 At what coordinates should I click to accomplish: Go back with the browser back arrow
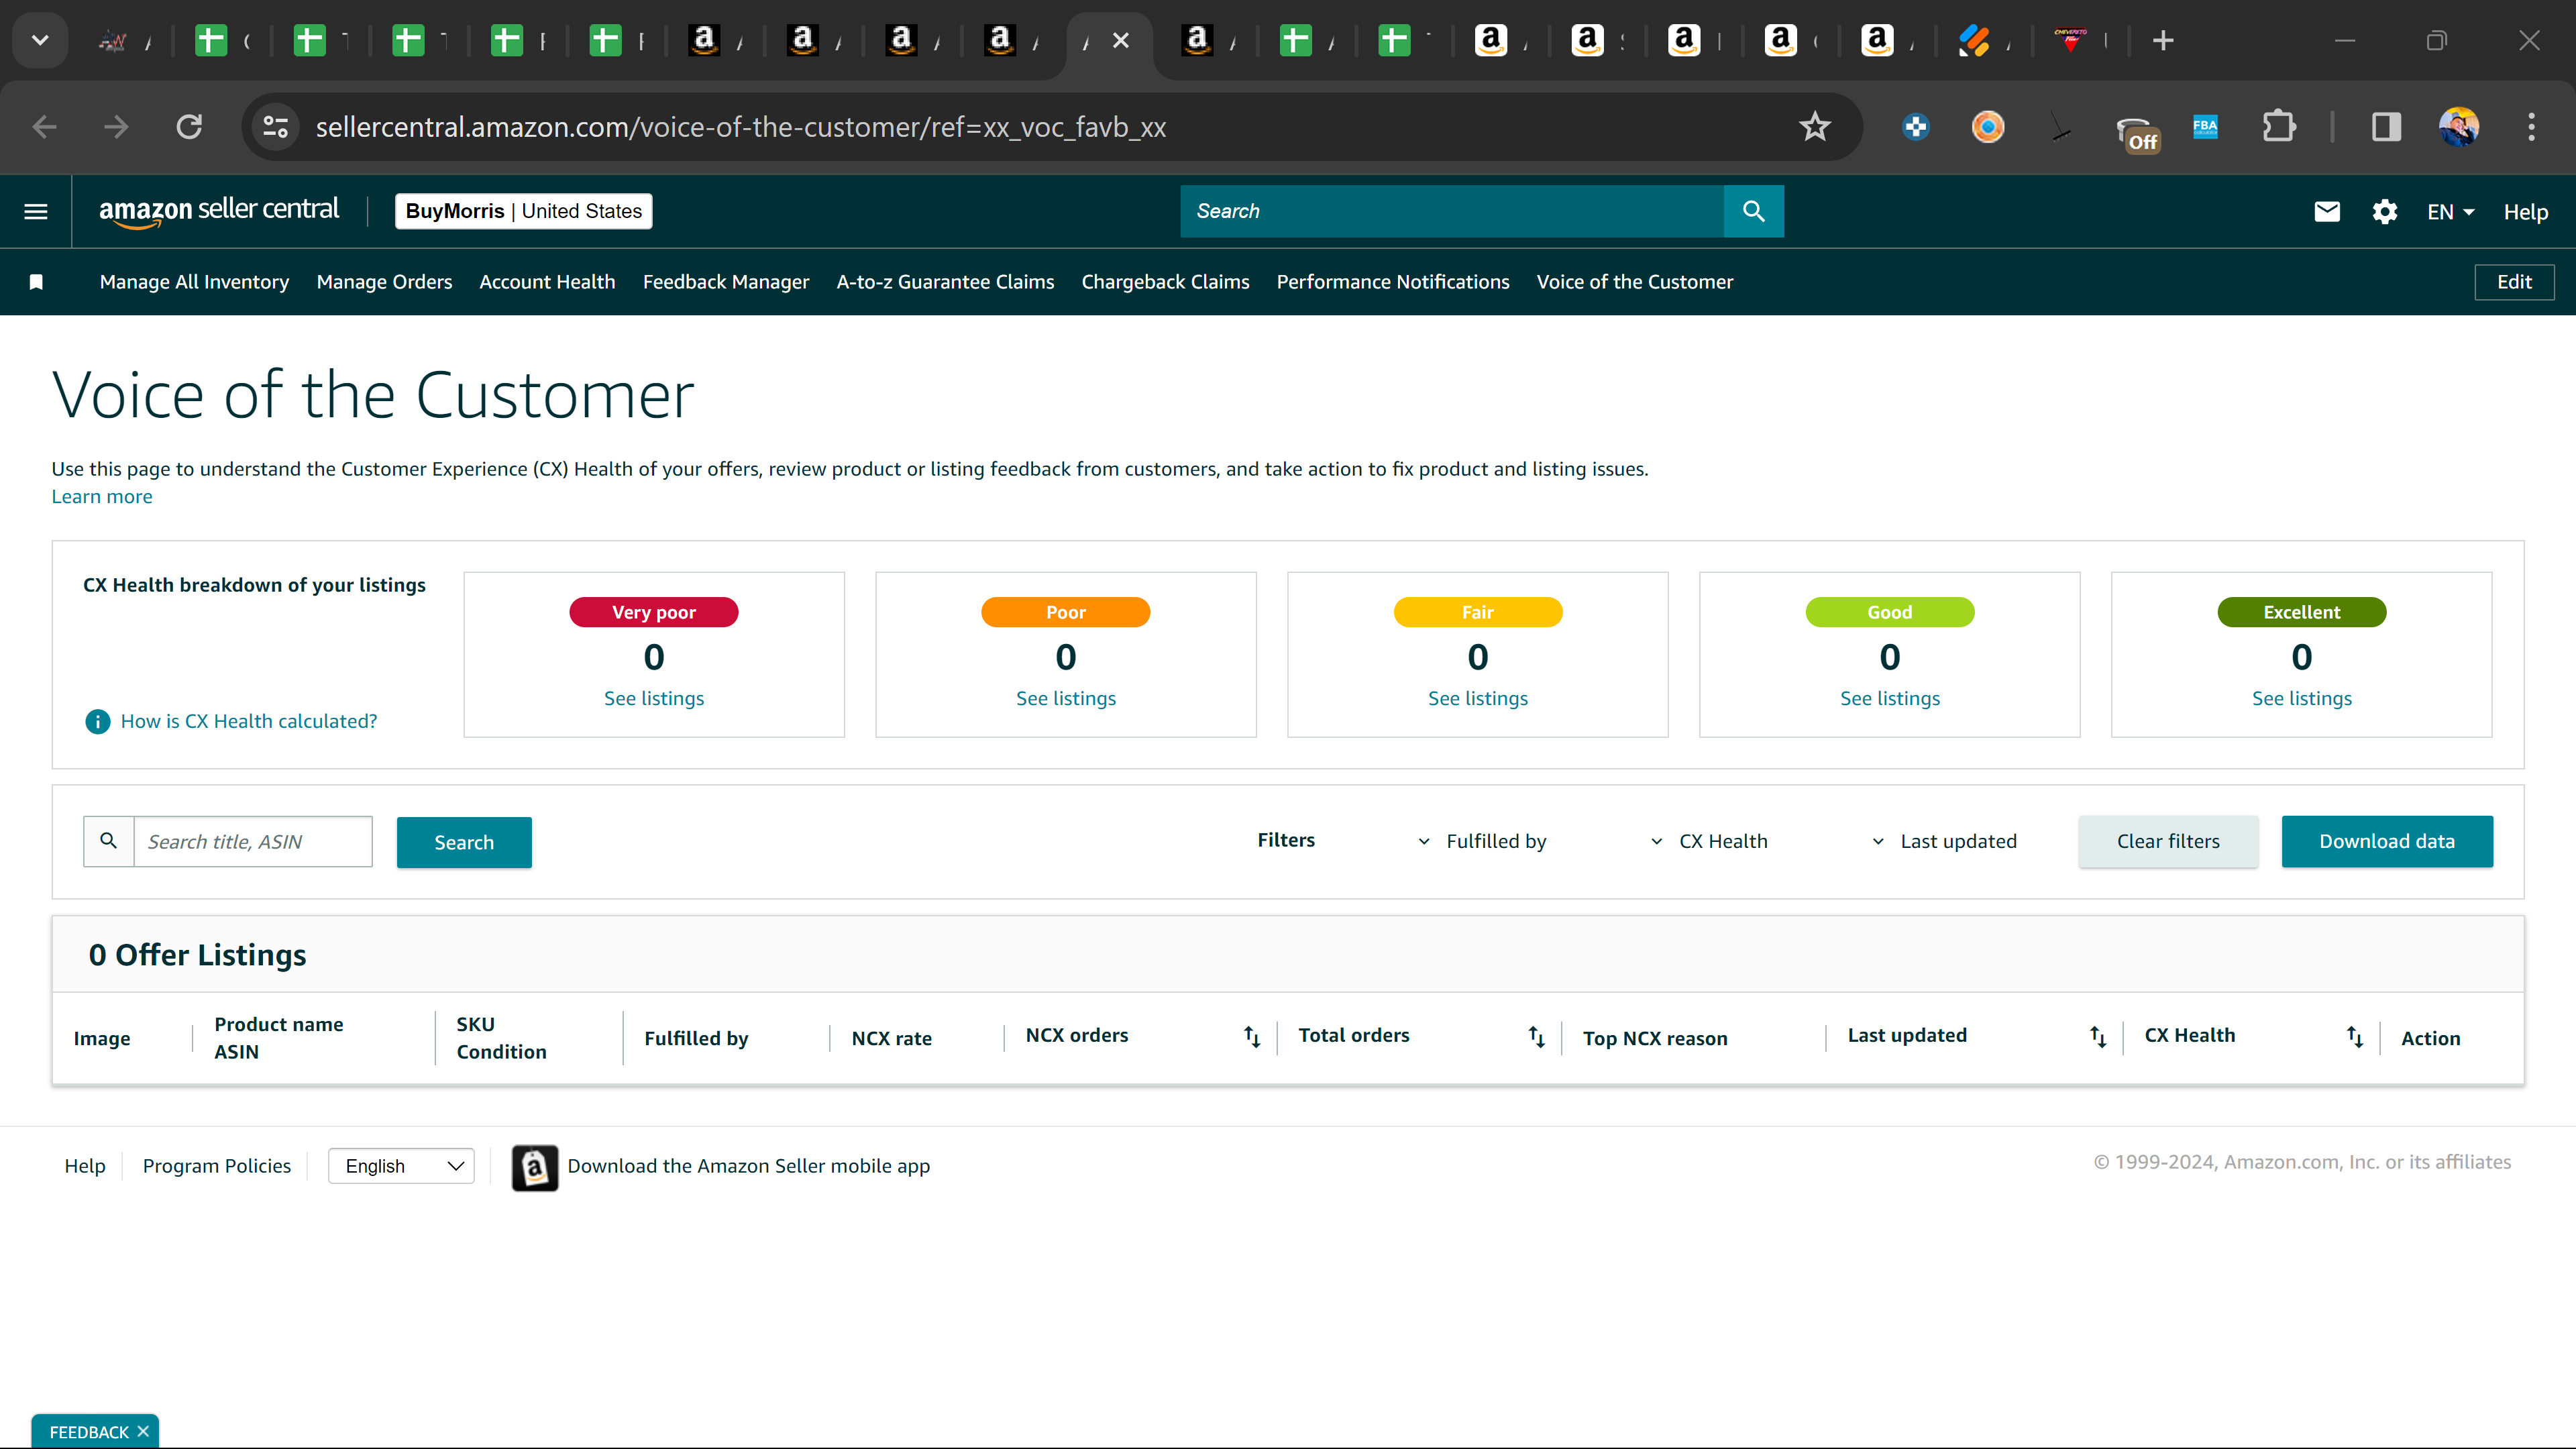(x=45, y=127)
